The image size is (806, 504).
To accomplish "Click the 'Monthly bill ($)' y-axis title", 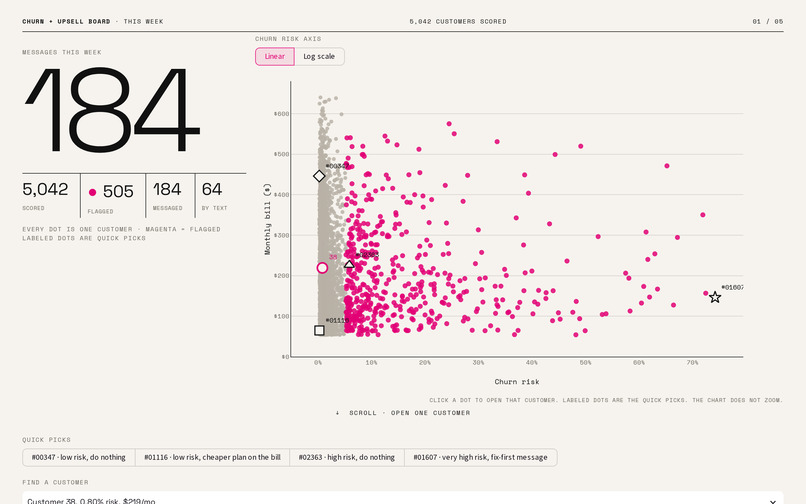I will pyautogui.click(x=267, y=219).
